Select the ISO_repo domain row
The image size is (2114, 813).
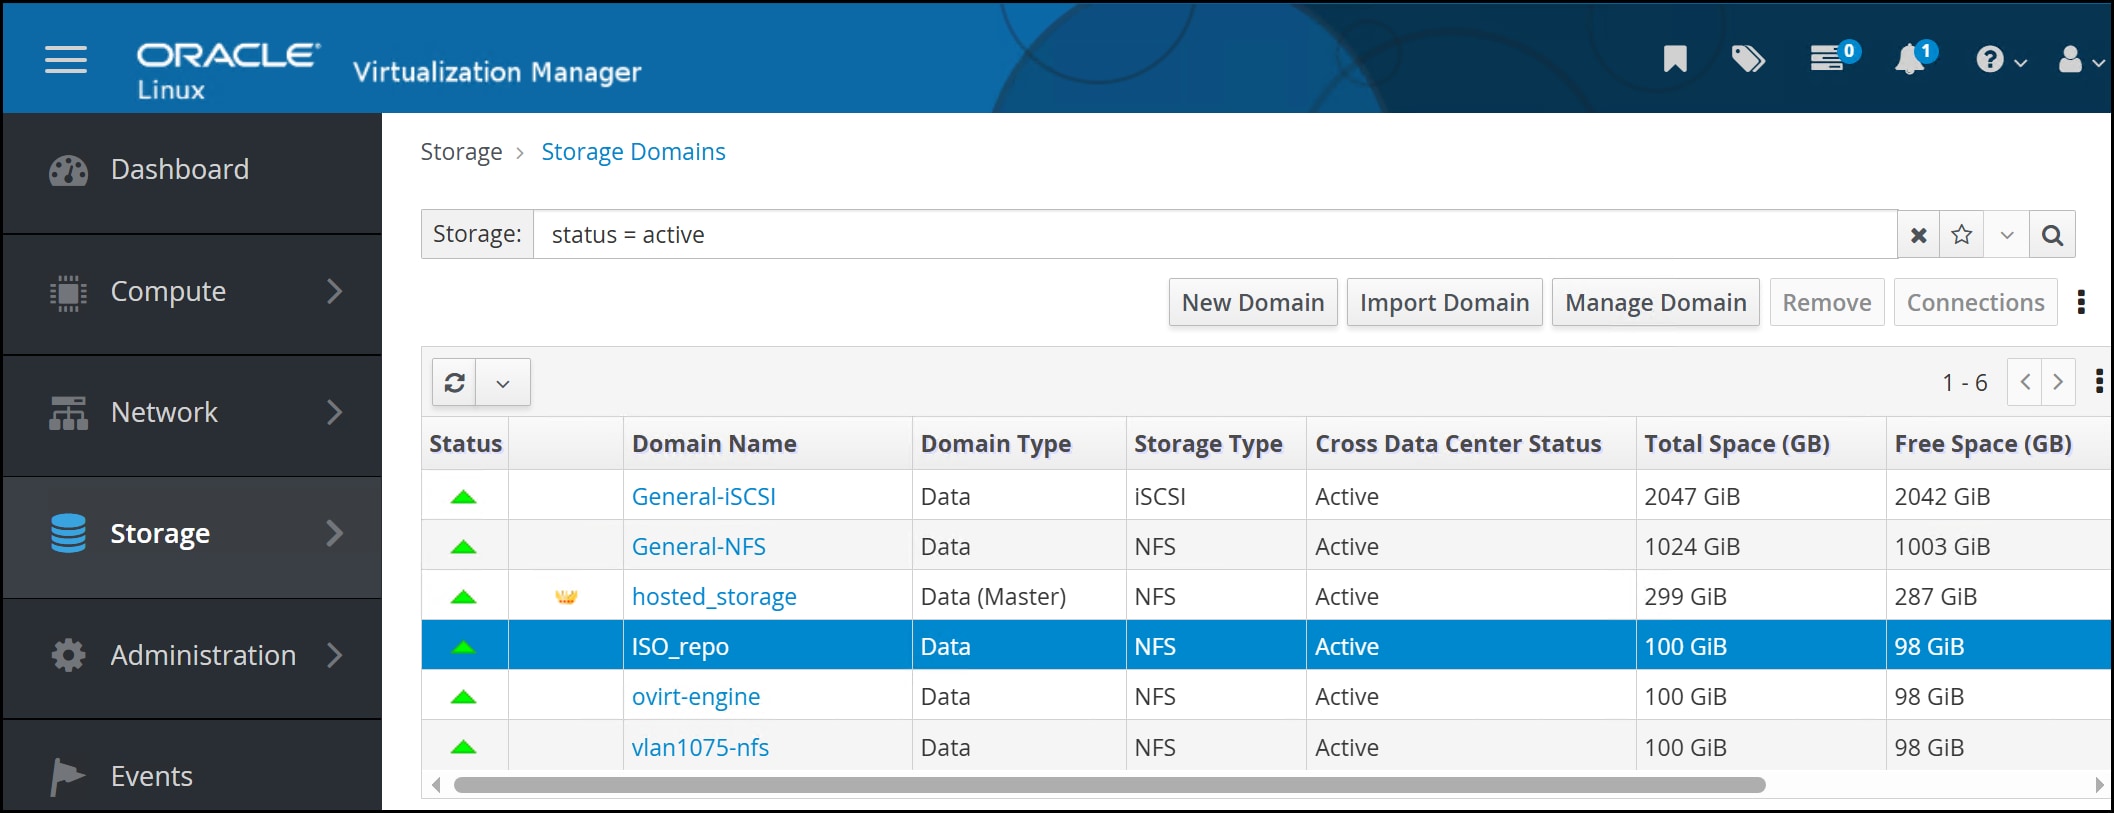coord(1266,646)
